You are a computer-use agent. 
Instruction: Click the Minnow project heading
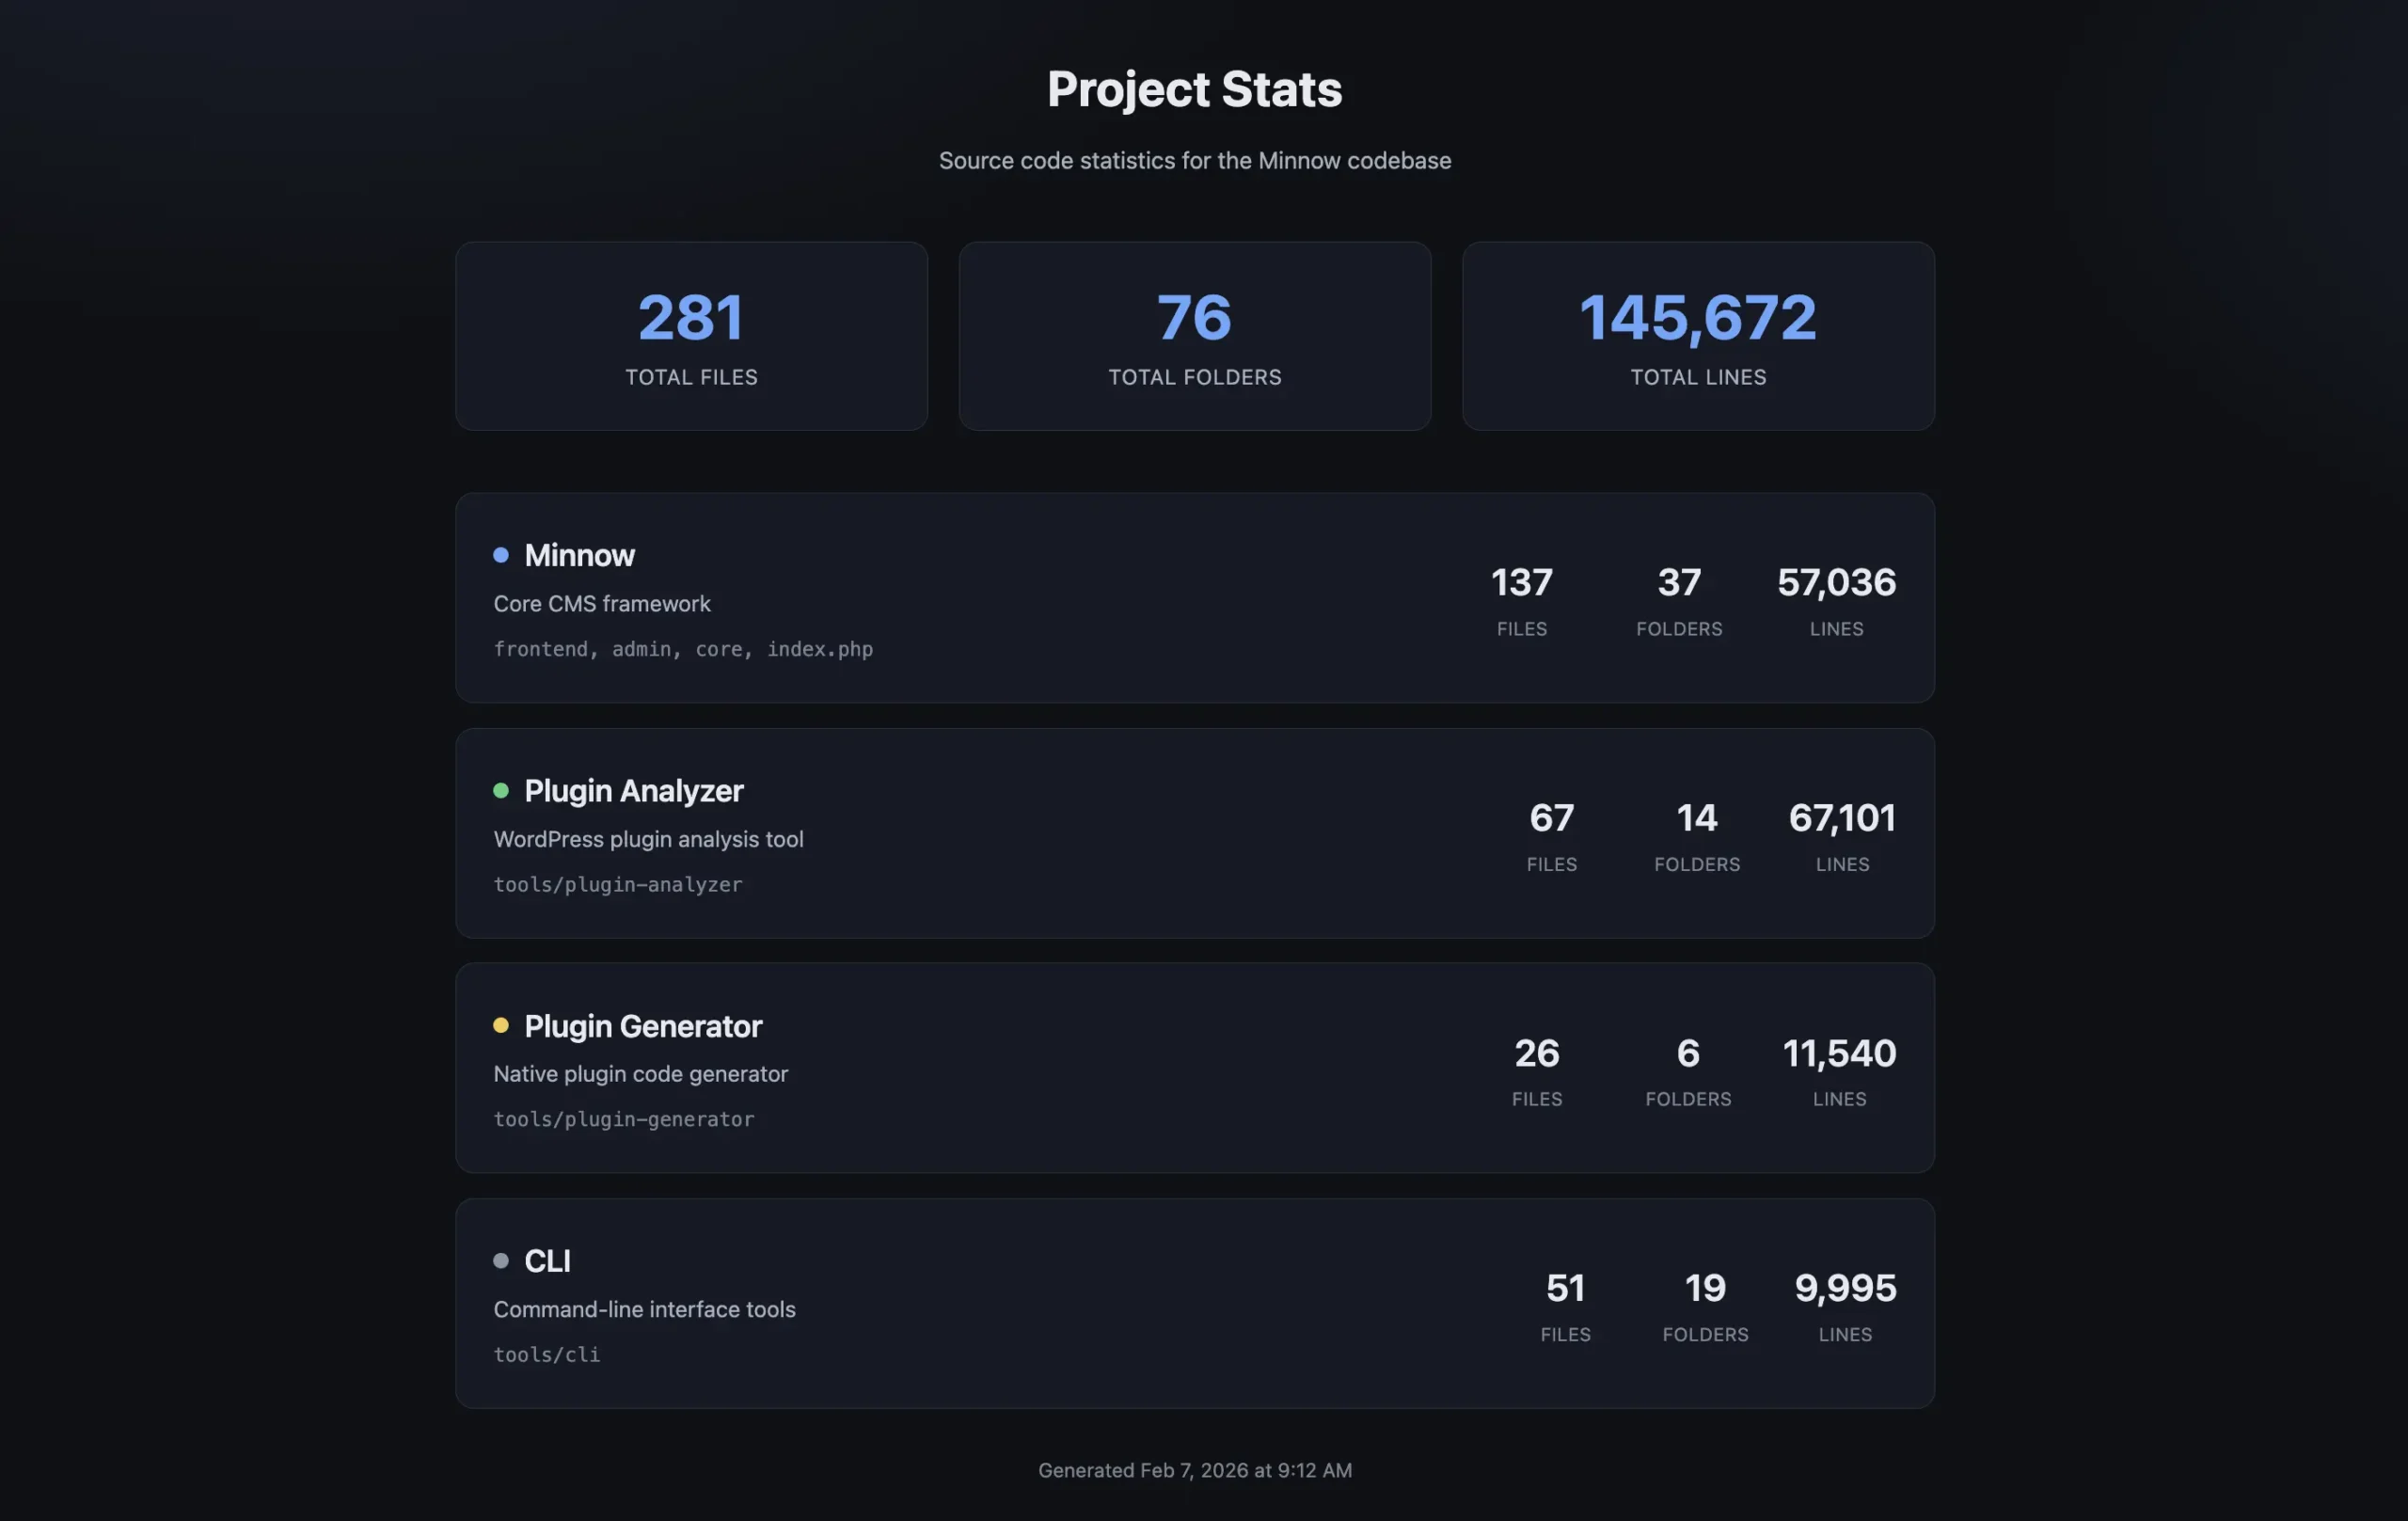coord(579,555)
